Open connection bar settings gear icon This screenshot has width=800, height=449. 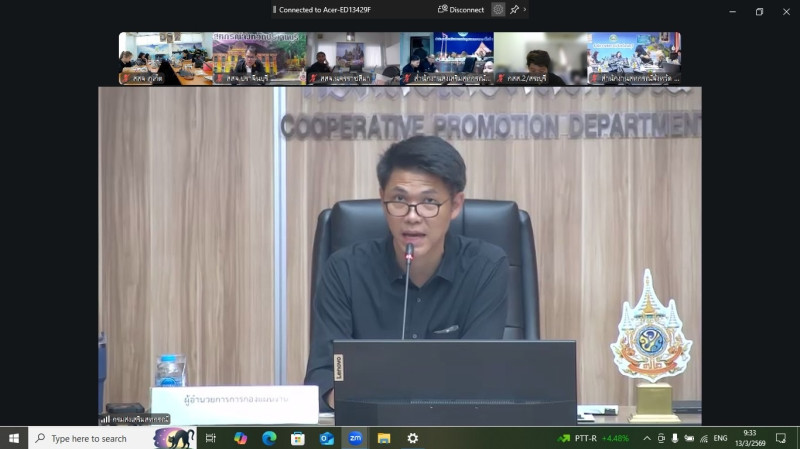[498, 10]
